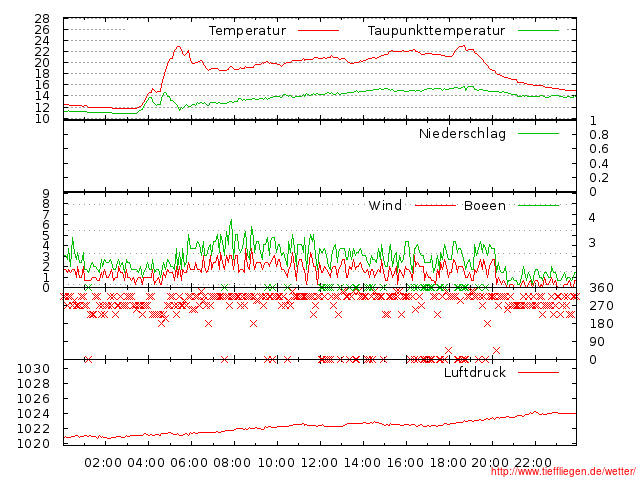Click the green Niederschlag legend line
640x480 pixels.
[538, 133]
